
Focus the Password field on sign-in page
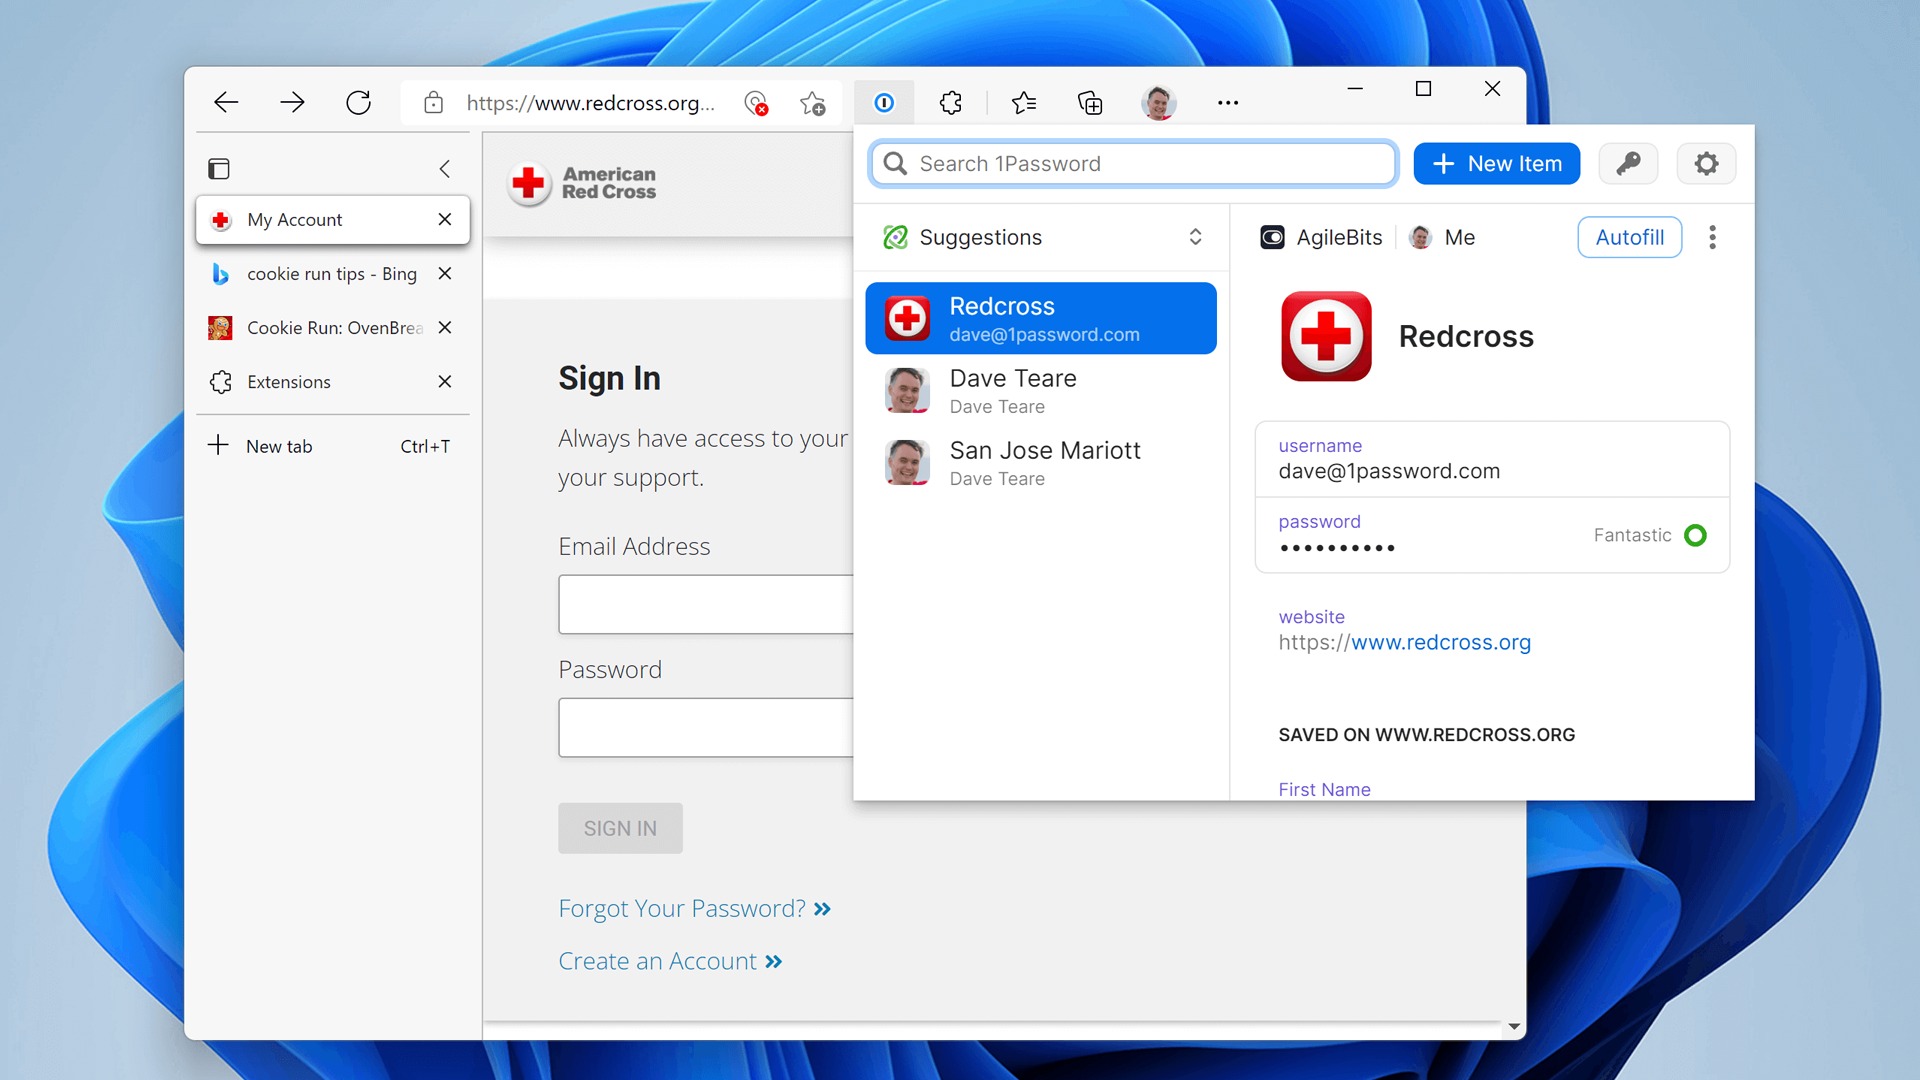[706, 727]
